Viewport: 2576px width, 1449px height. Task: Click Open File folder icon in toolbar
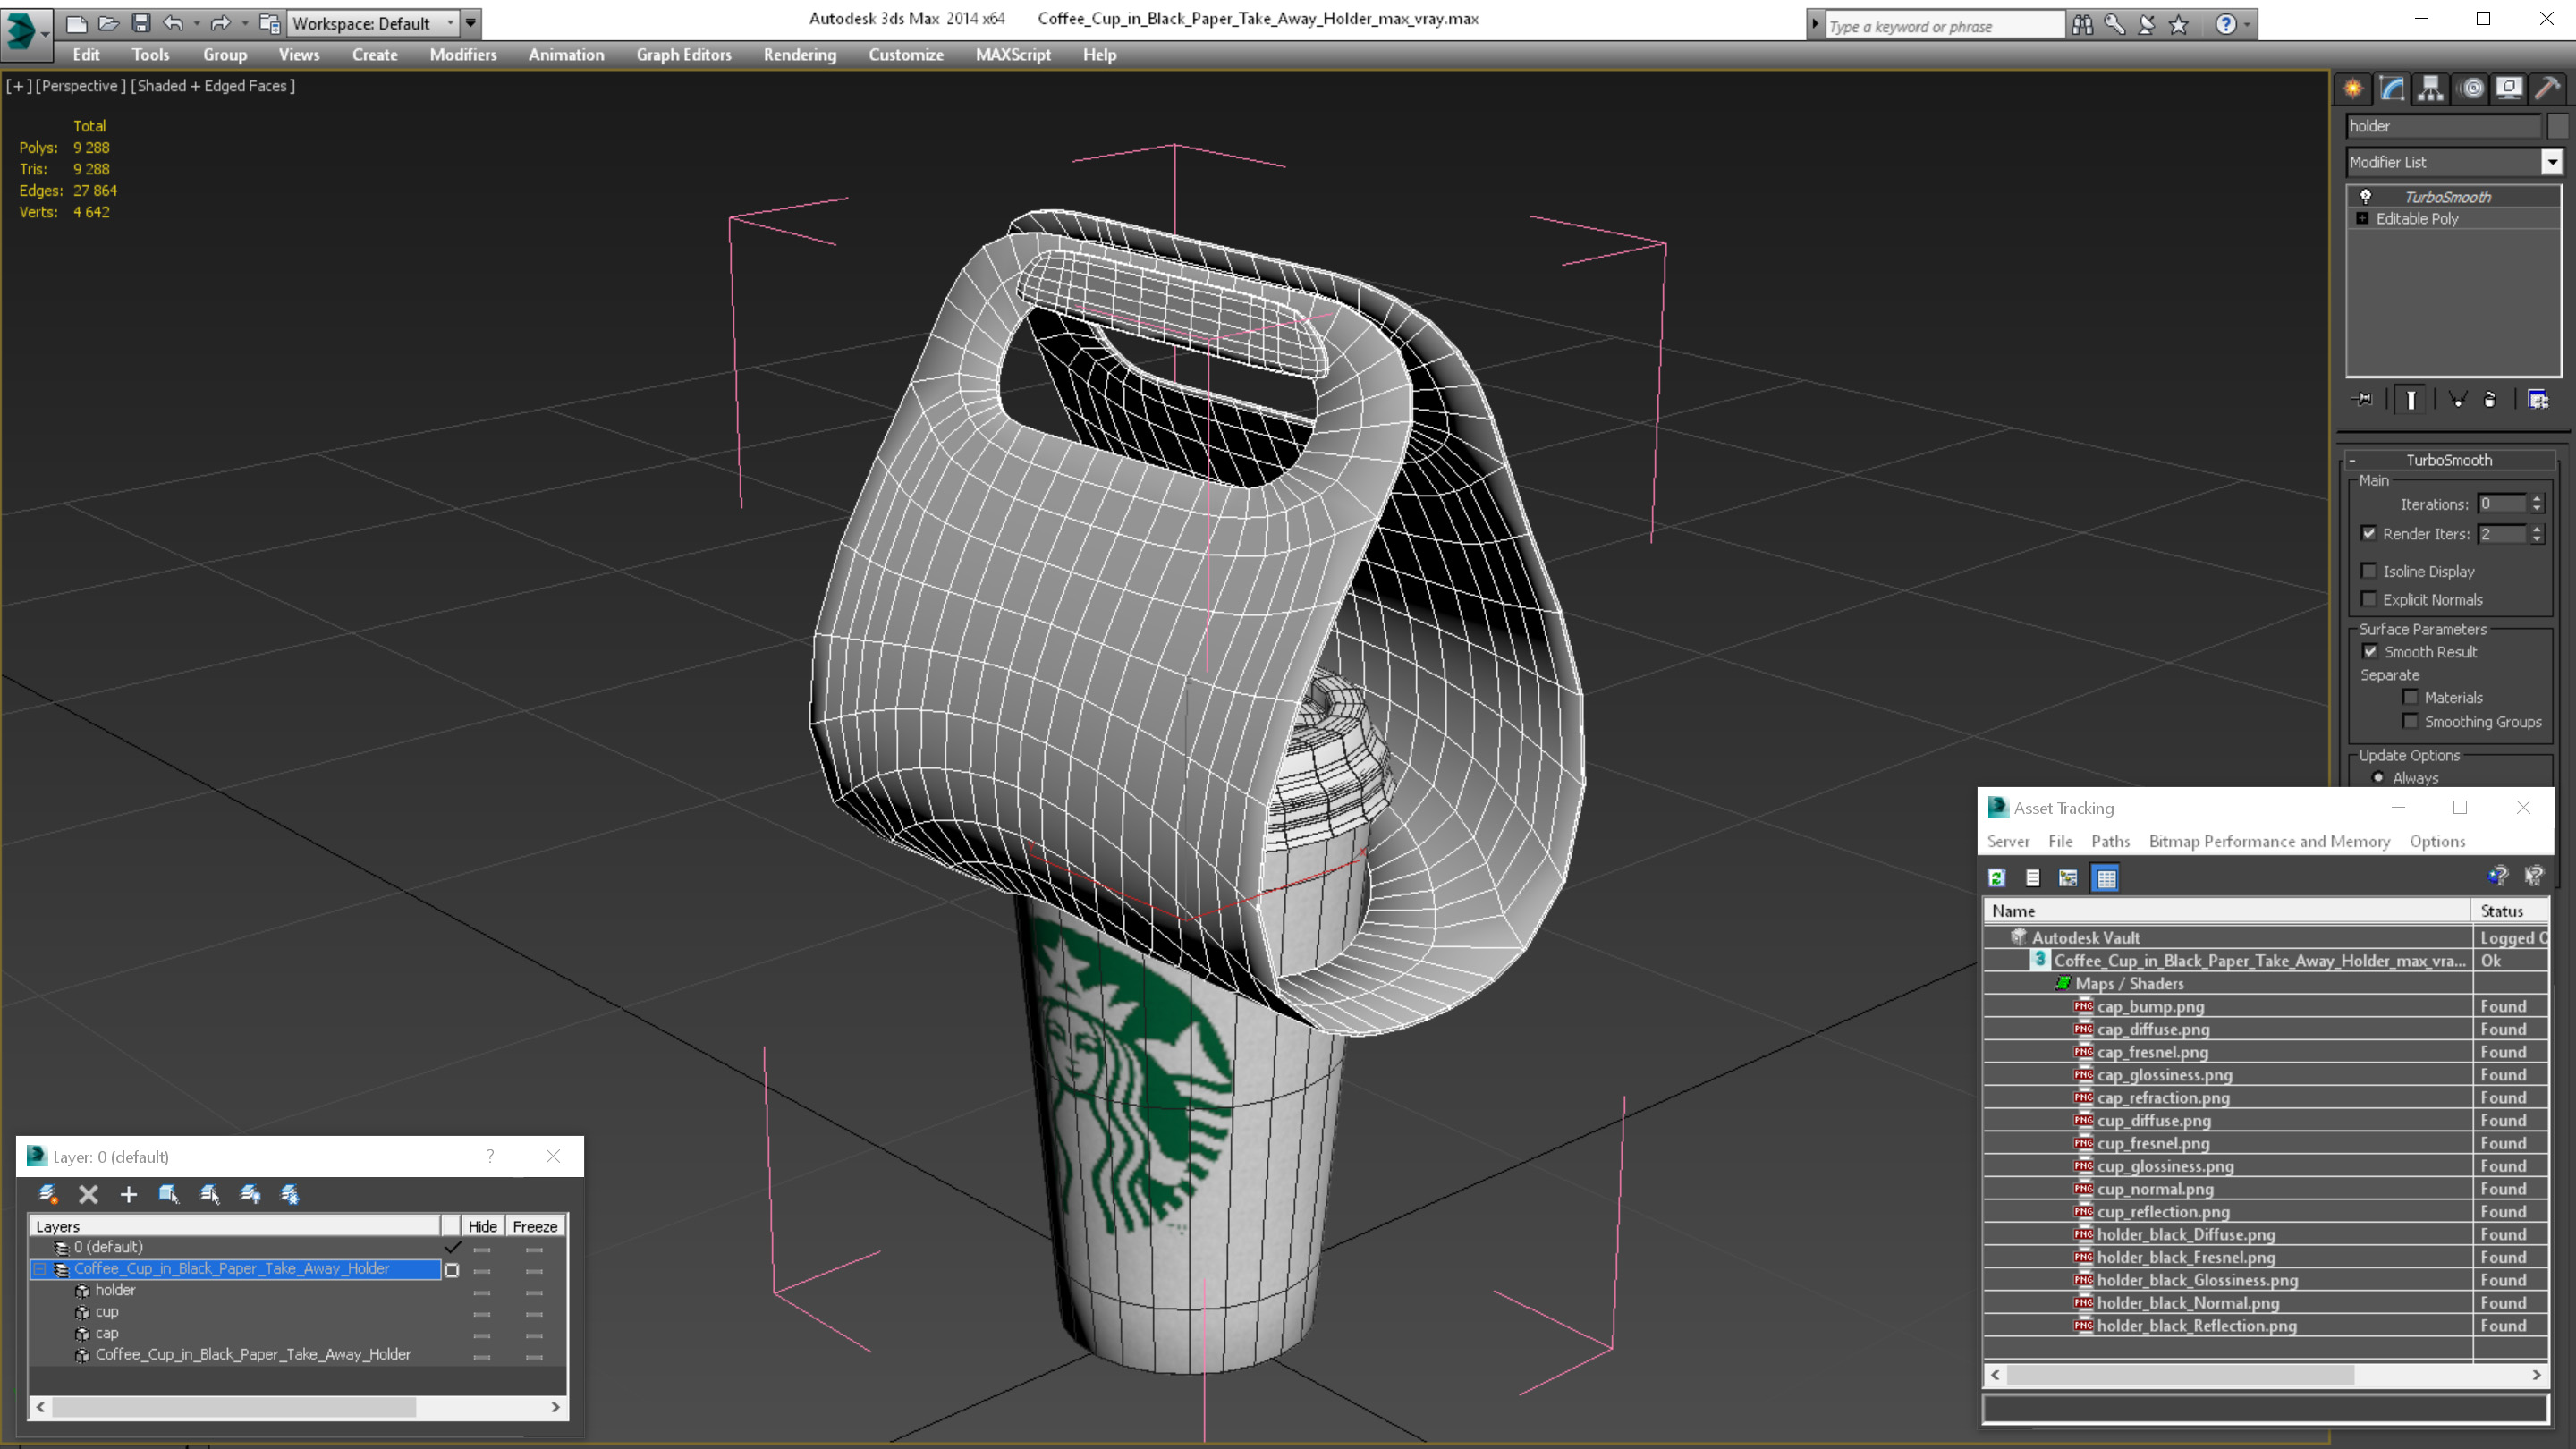coord(108,23)
